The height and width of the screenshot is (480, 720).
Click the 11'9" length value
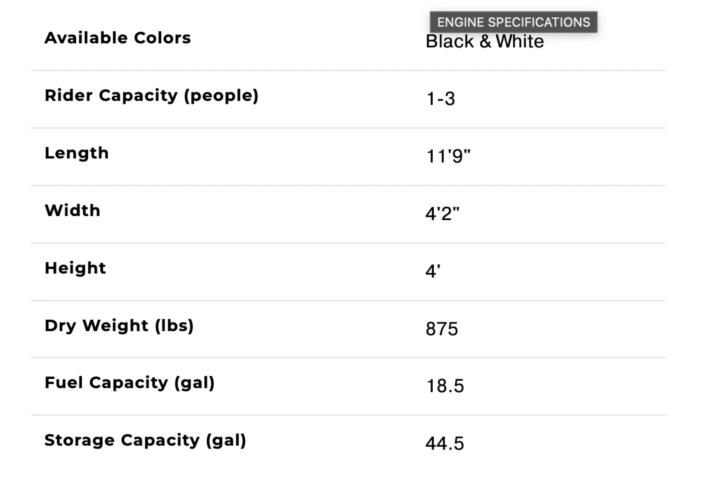449,156
